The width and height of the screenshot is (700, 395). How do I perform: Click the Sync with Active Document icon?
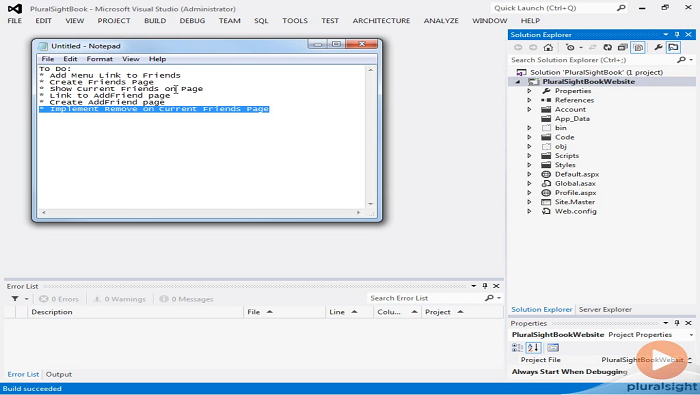pos(592,47)
